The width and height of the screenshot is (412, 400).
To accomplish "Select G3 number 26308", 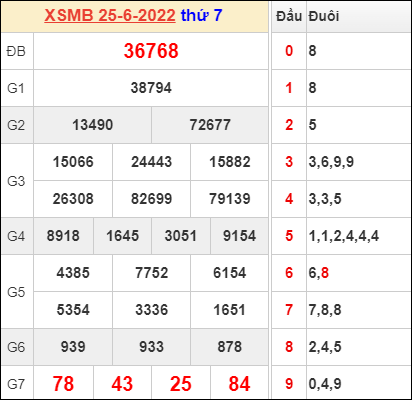I will [x=73, y=199].
